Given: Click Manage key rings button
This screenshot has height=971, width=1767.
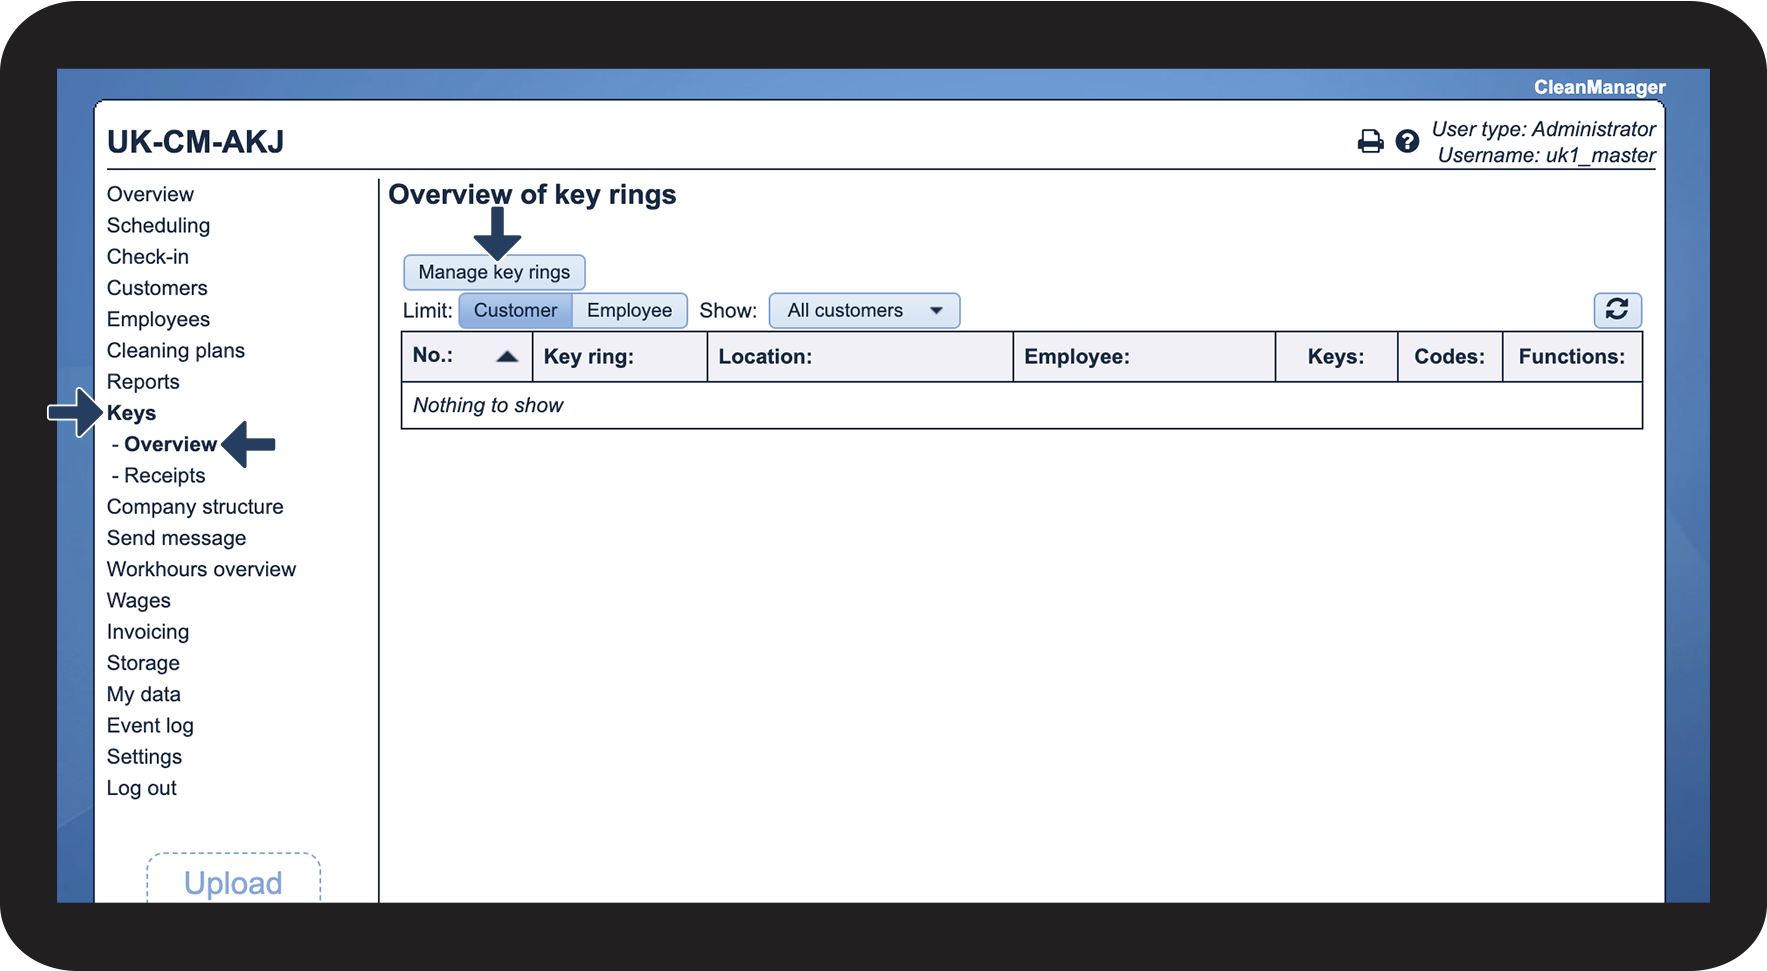Looking at the screenshot, I should tap(494, 272).
